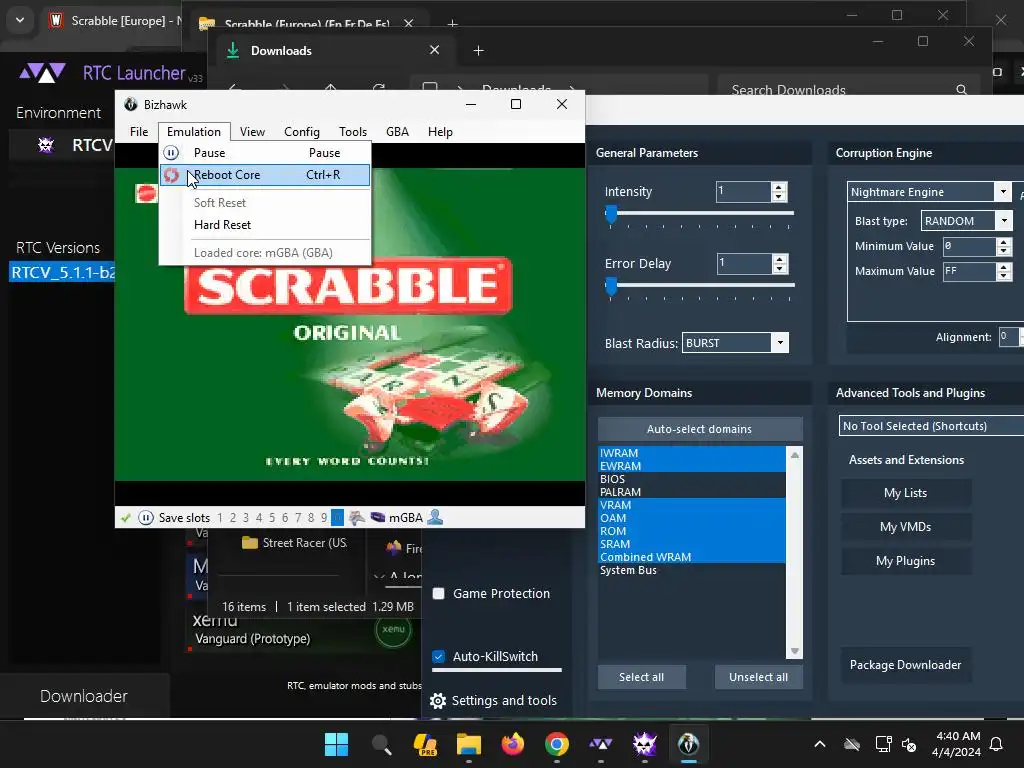Open the Package Downloader button

click(x=906, y=665)
